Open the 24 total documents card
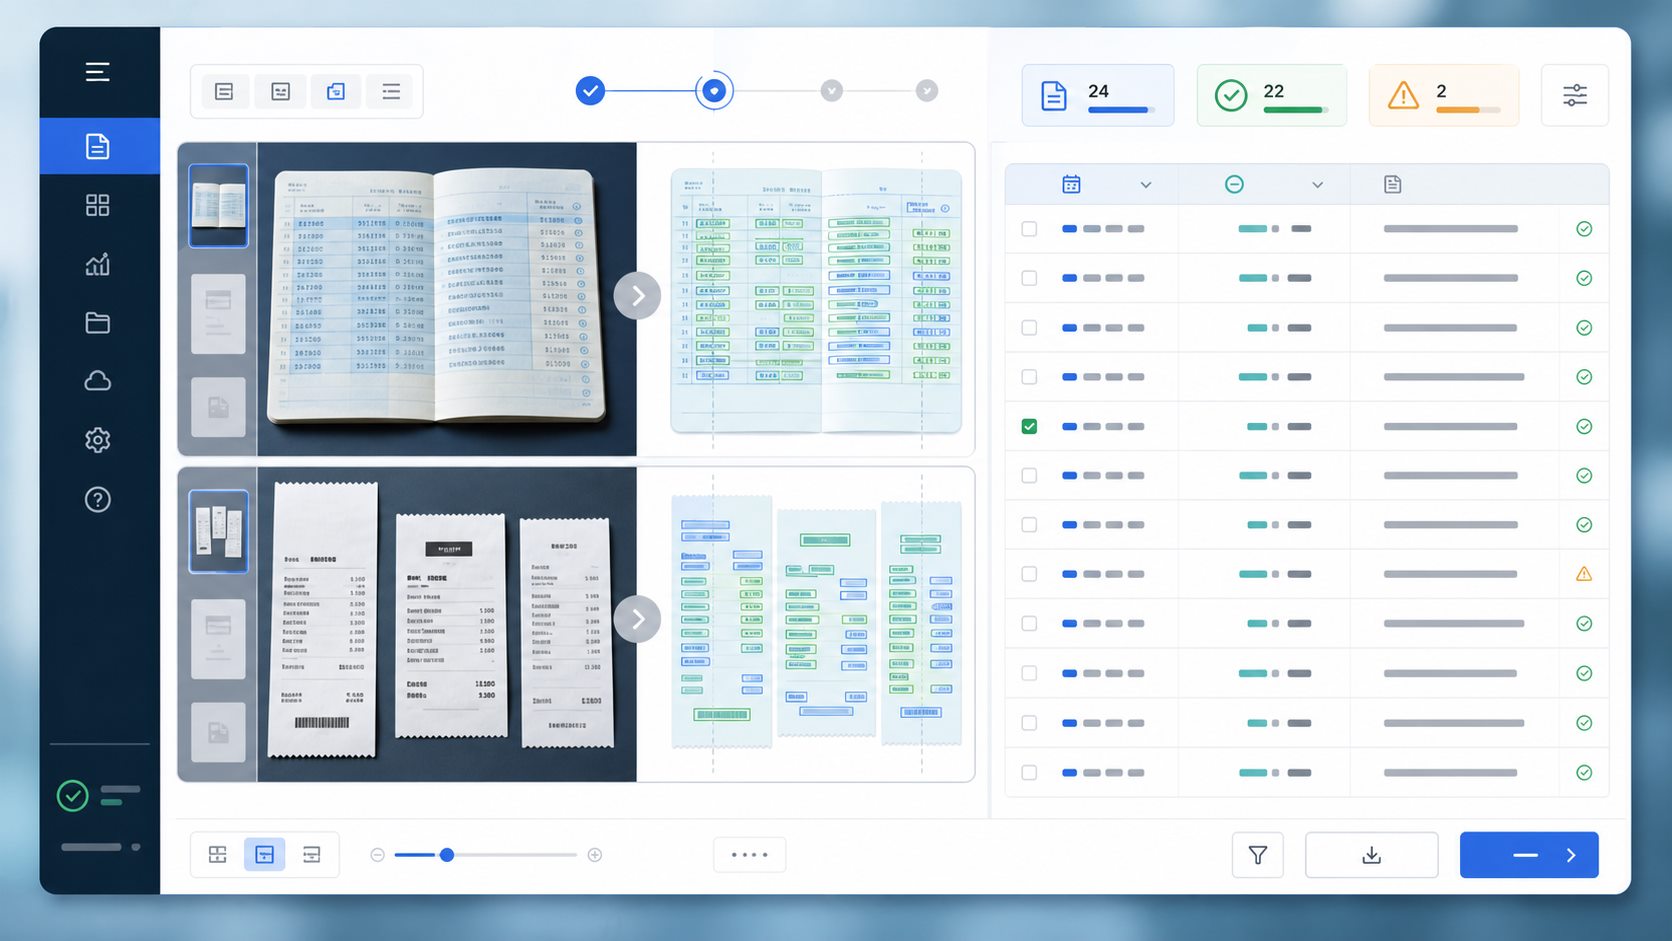Viewport: 1672px width, 941px height. point(1097,96)
